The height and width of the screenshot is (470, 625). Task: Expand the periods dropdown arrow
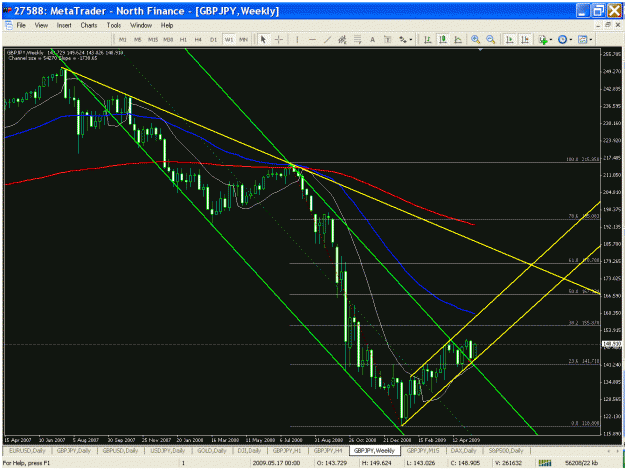coord(571,39)
